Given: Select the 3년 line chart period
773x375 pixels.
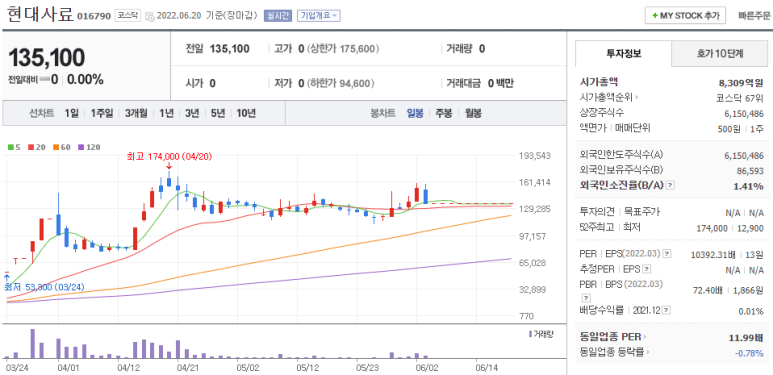Looking at the screenshot, I should [x=192, y=113].
